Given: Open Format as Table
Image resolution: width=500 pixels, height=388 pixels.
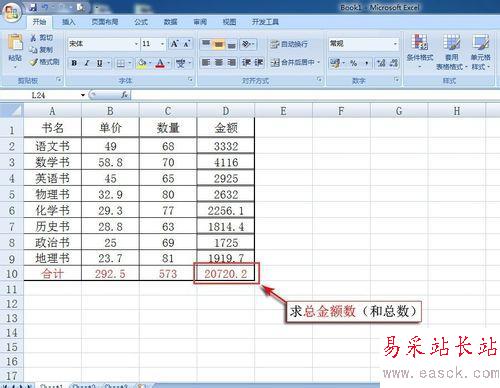Looking at the screenshot, I should click(451, 52).
